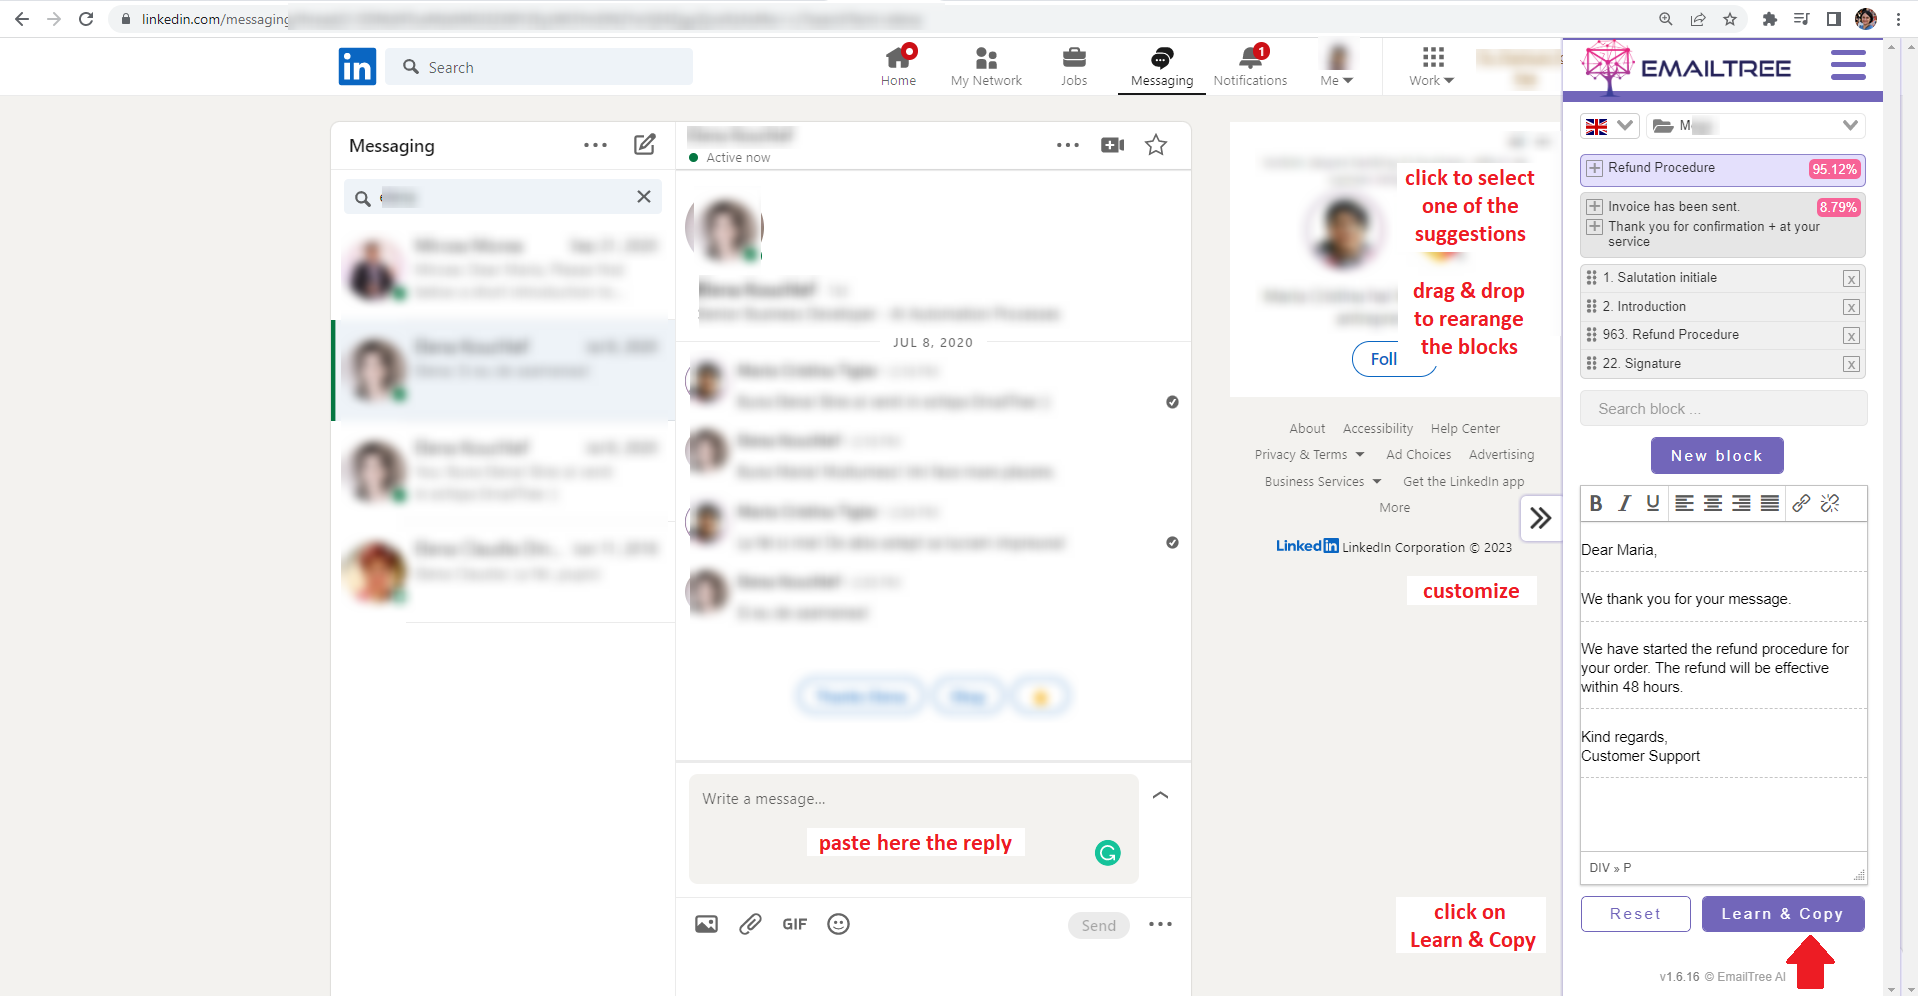Remove the Introduction block
1918x996 pixels.
[x=1851, y=307]
